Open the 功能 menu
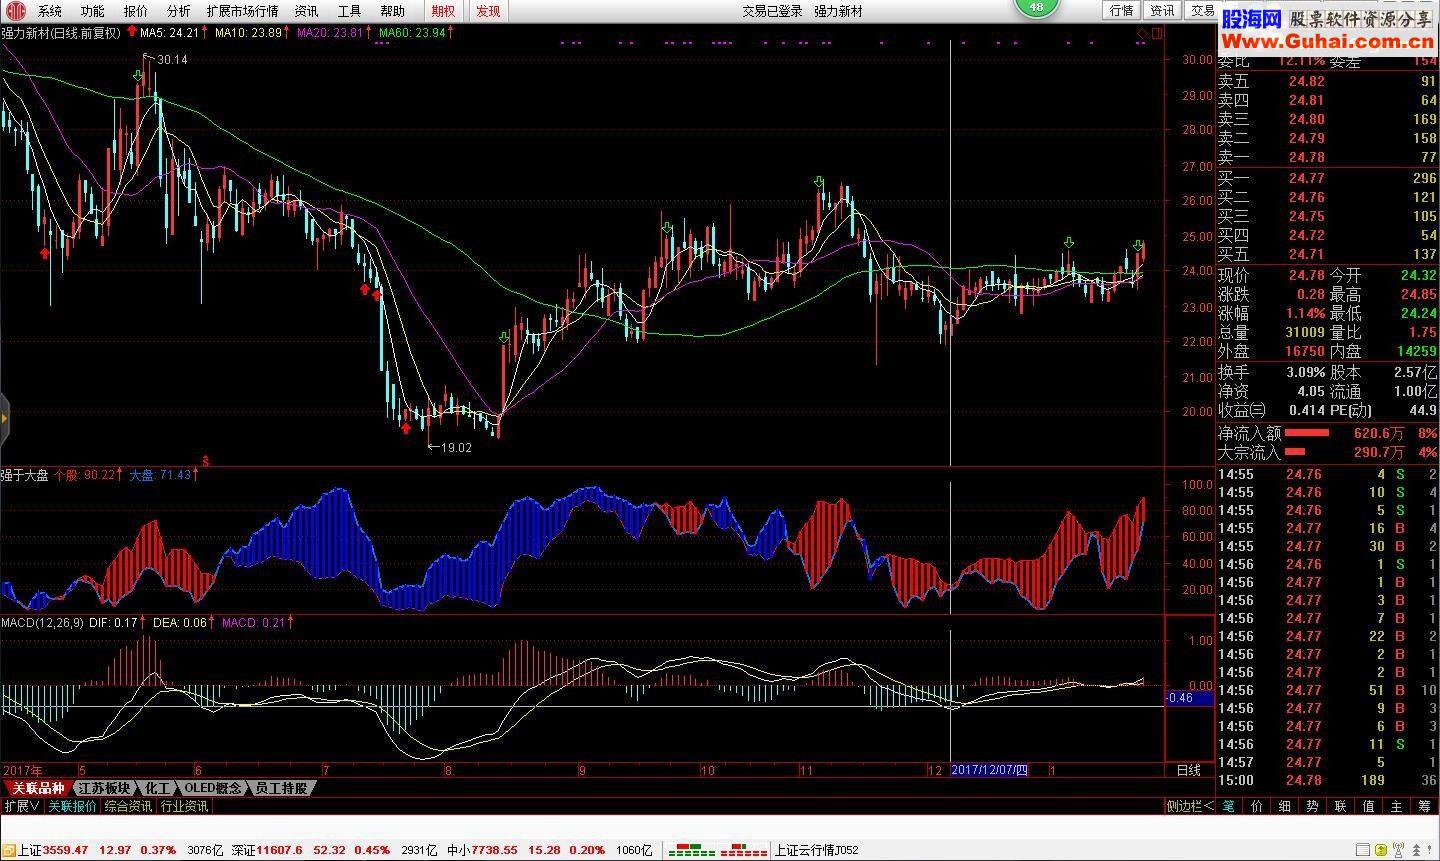1440x861 pixels. pyautogui.click(x=92, y=11)
